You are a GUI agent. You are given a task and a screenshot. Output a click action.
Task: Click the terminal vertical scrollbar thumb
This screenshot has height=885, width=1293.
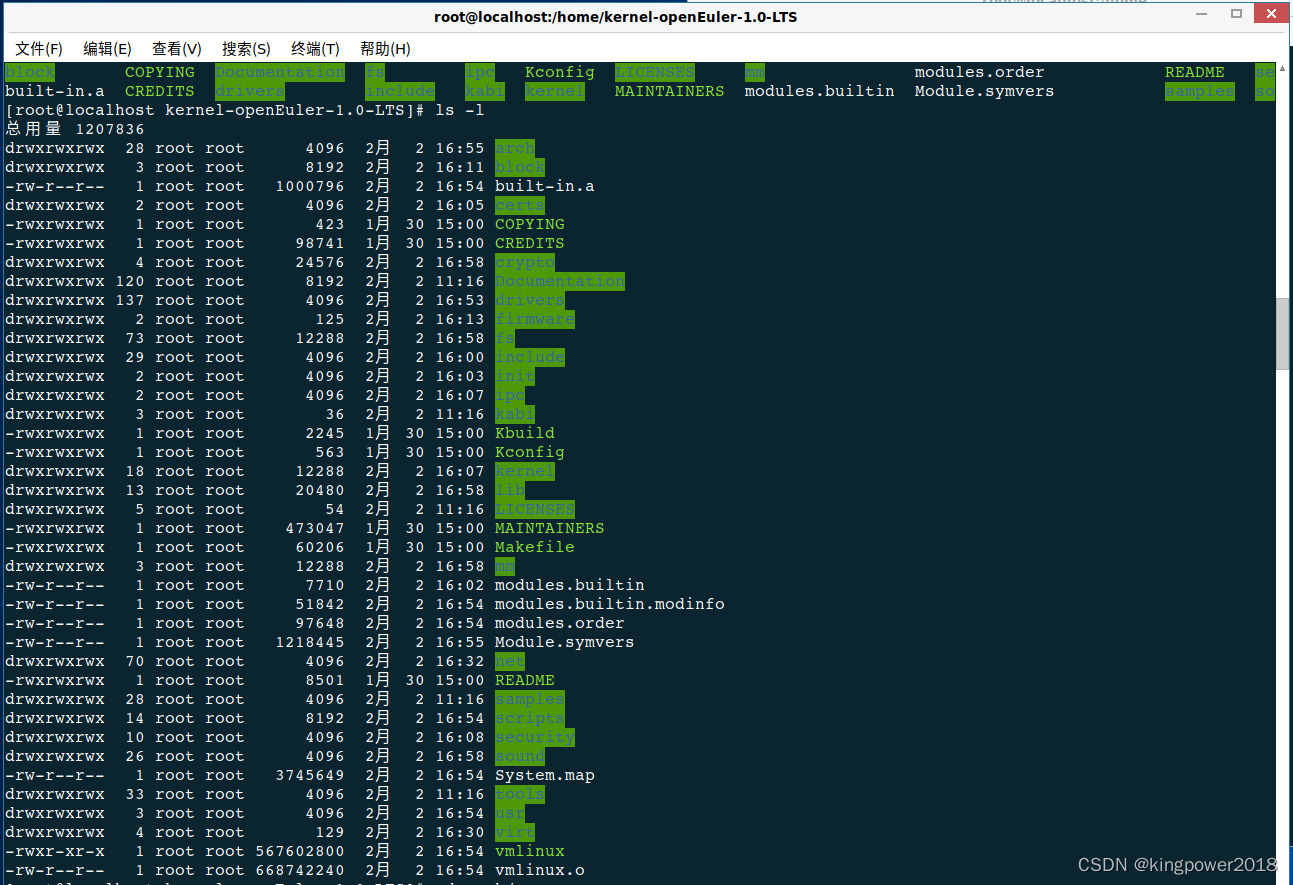(1283, 334)
